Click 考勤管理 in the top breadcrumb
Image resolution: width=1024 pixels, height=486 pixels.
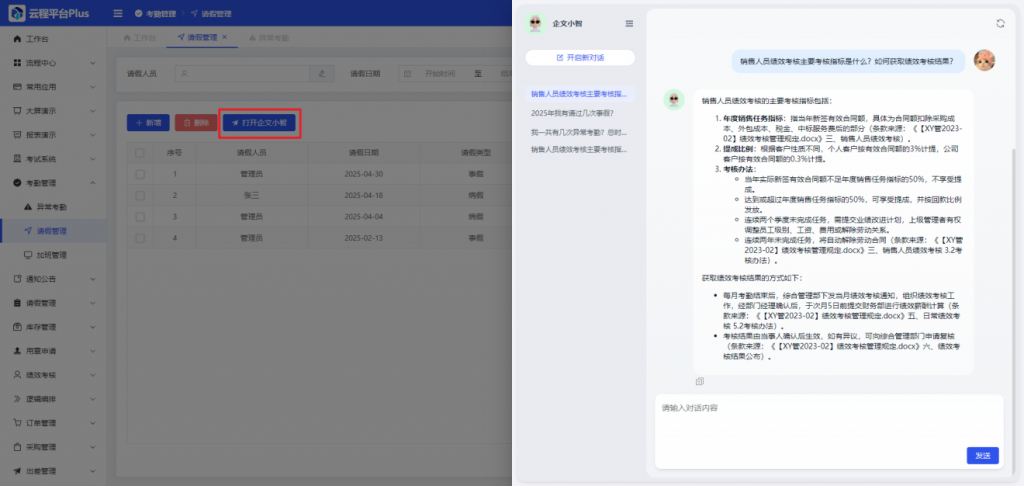(155, 14)
